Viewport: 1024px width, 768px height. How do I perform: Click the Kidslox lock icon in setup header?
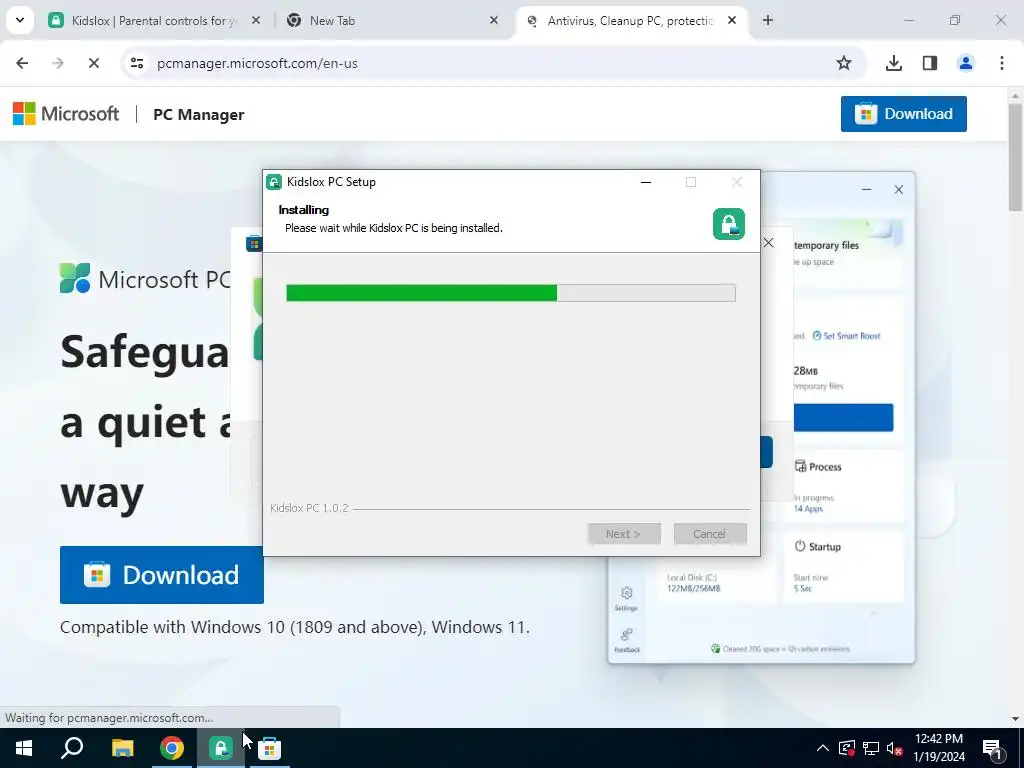729,224
